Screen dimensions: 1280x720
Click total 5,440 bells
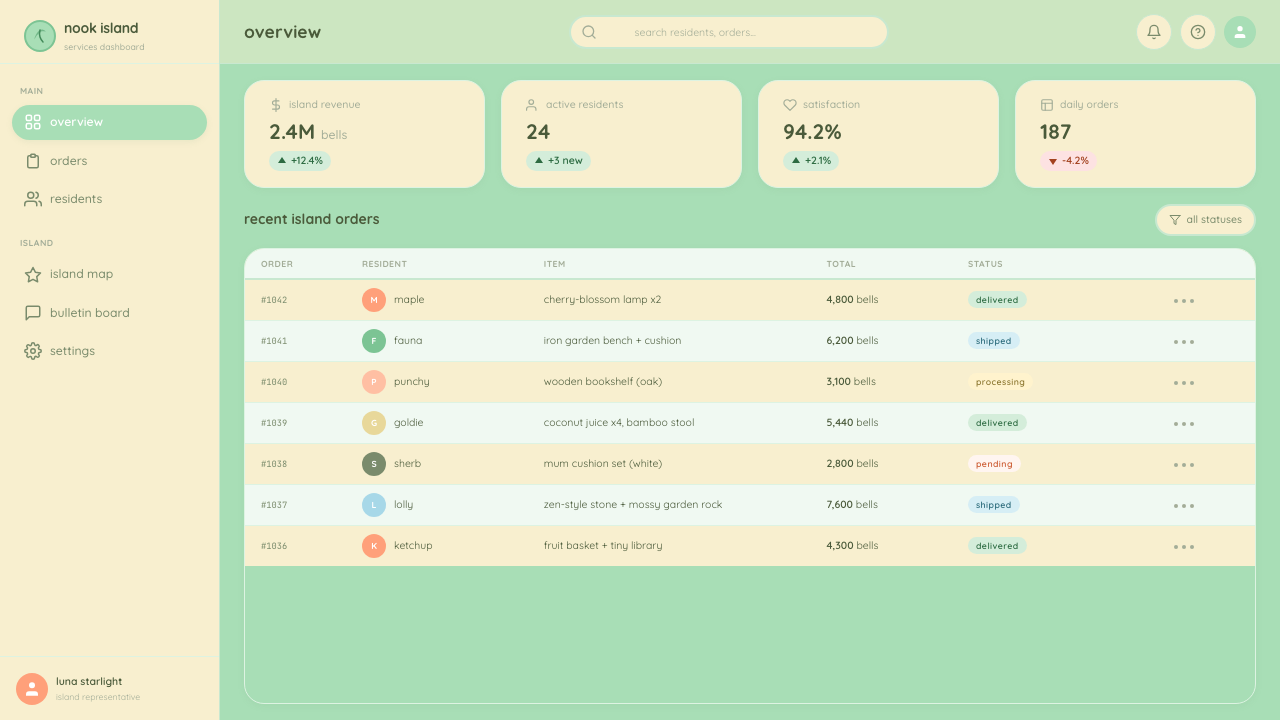(852, 423)
